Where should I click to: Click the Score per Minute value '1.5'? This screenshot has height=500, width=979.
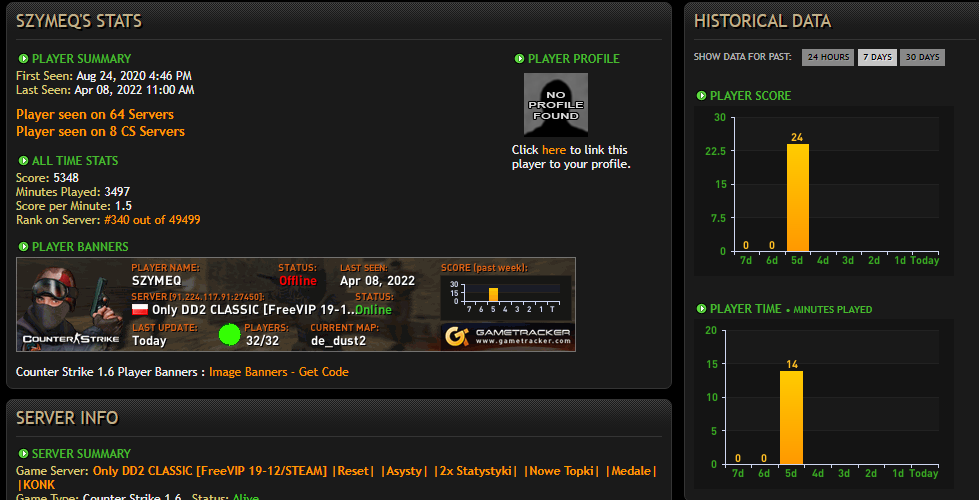click(123, 206)
